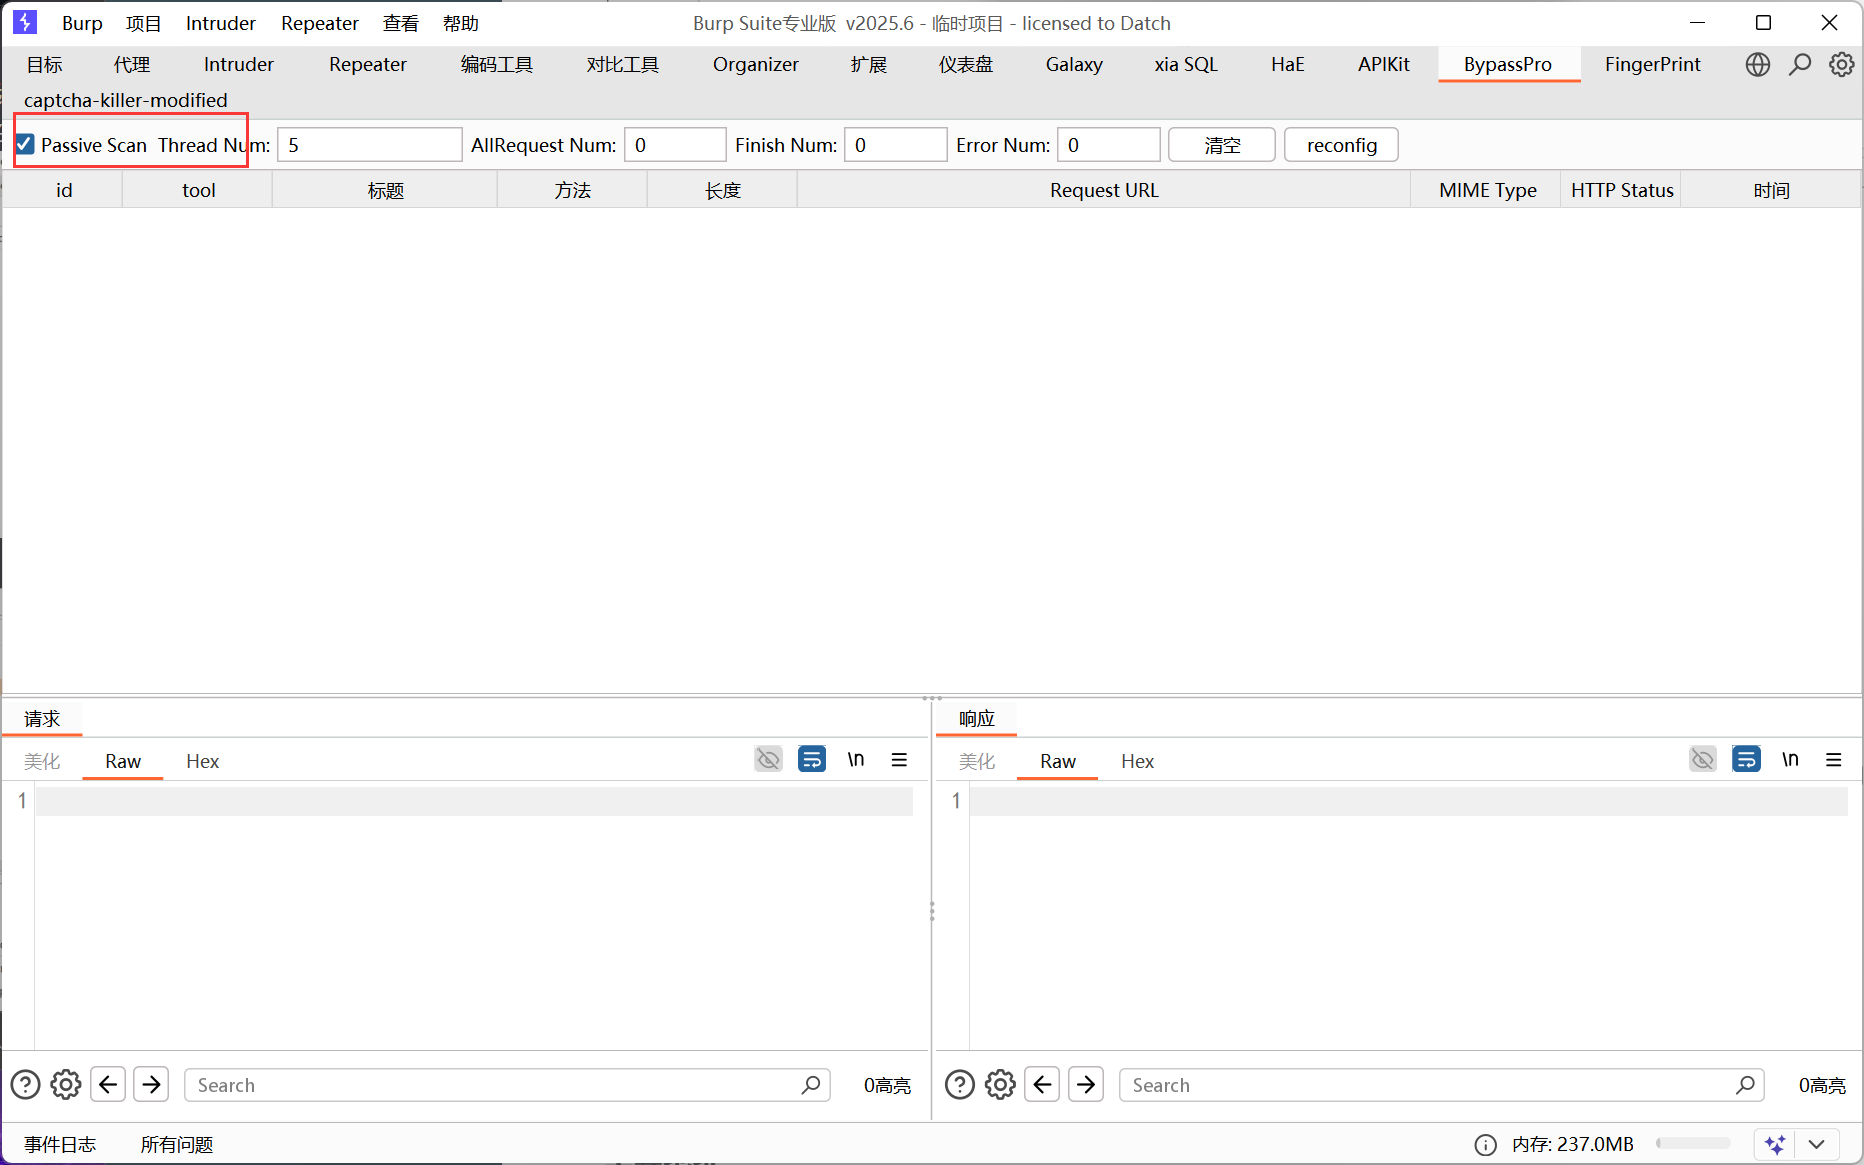The width and height of the screenshot is (1864, 1165).
Task: Switch to the Organizer tab
Action: click(x=756, y=65)
